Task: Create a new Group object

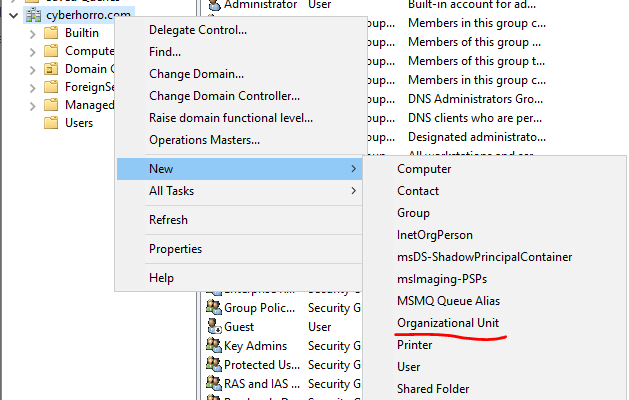Action: coord(413,213)
